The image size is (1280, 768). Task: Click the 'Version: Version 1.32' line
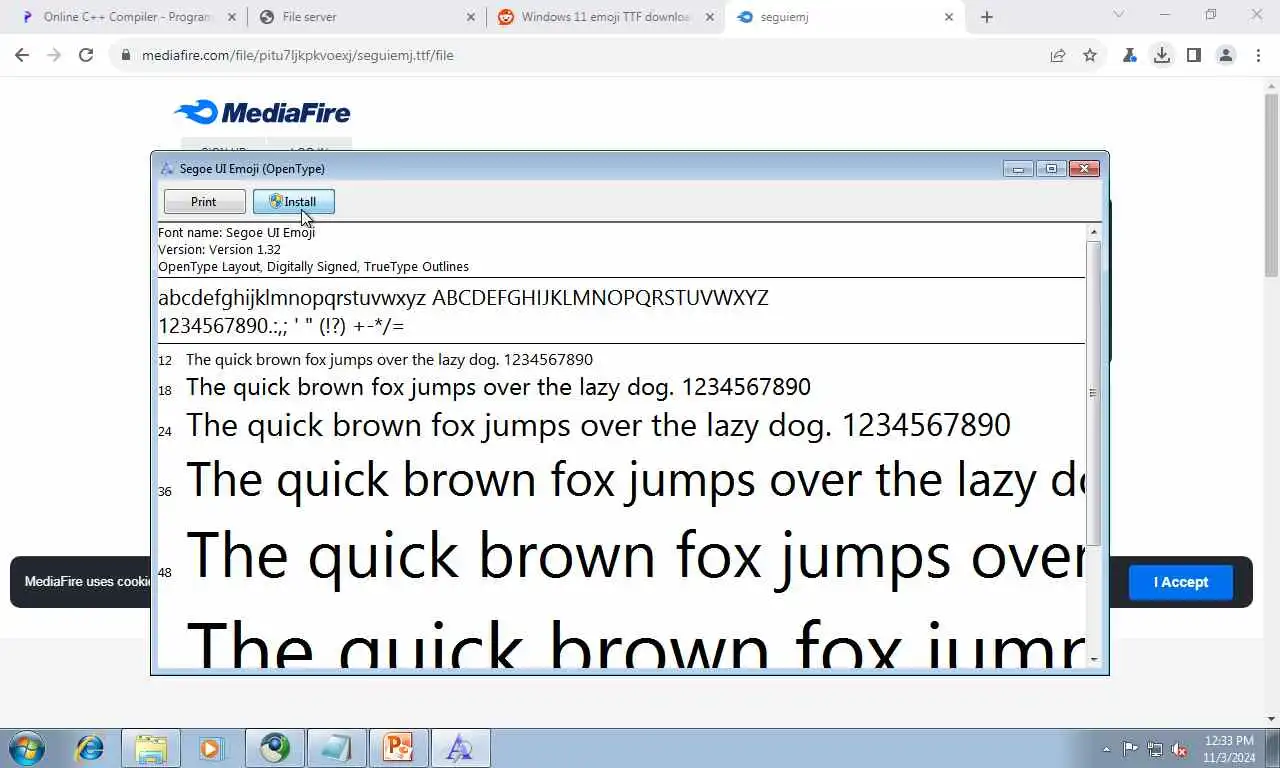coord(219,249)
